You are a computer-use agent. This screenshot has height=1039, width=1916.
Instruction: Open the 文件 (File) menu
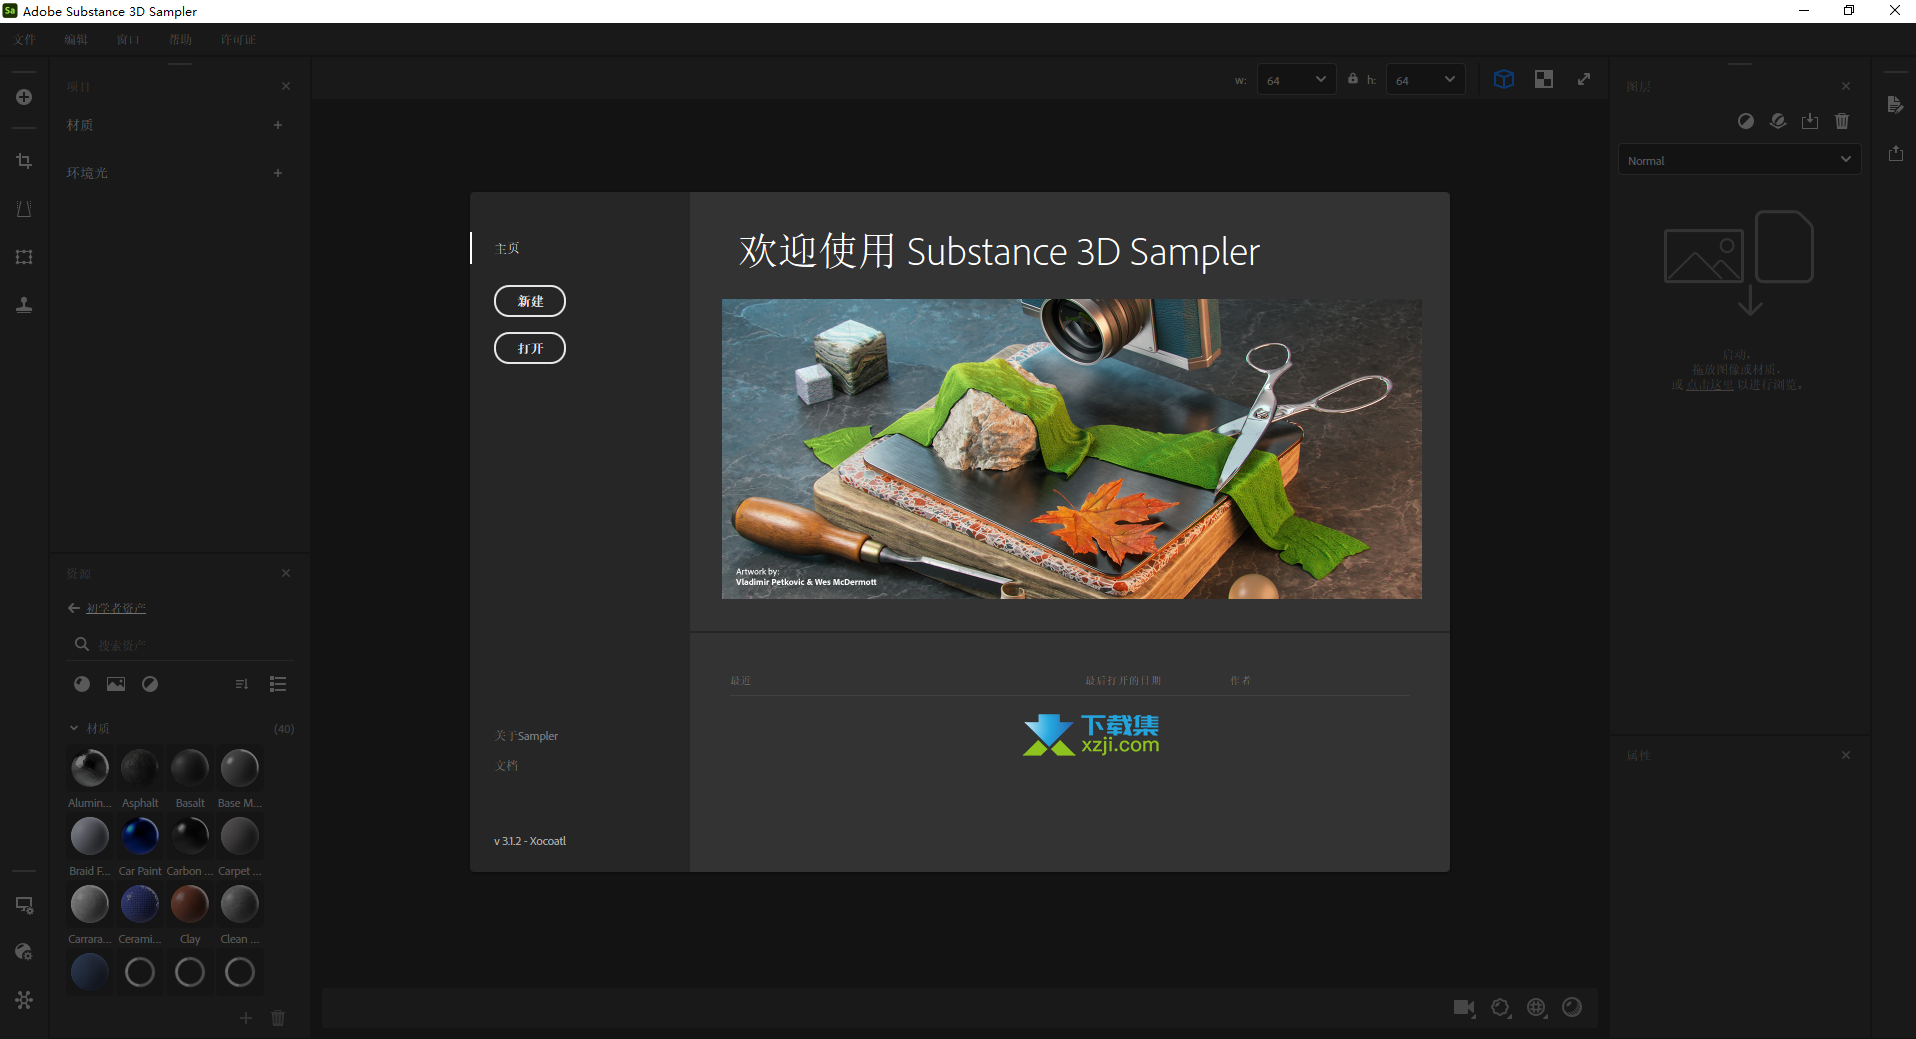[25, 40]
